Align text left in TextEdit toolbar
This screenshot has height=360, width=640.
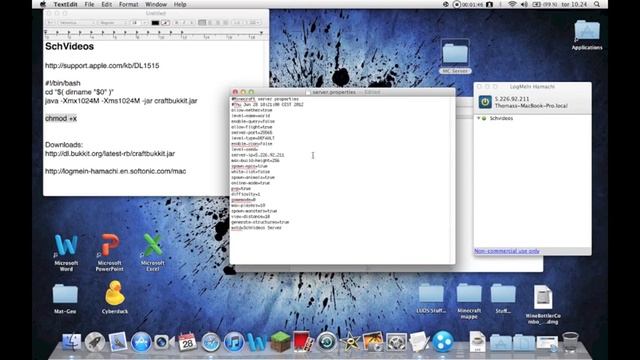(x=202, y=23)
